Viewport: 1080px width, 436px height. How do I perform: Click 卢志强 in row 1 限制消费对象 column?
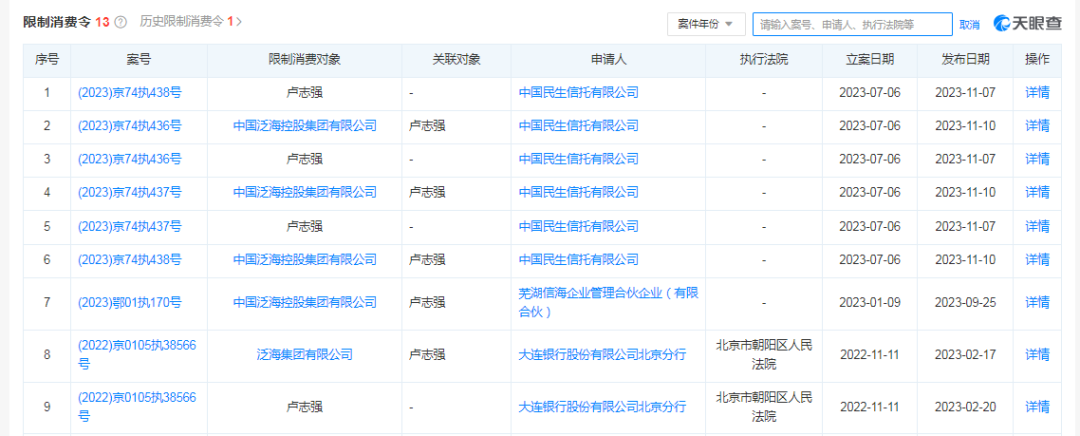click(x=304, y=92)
